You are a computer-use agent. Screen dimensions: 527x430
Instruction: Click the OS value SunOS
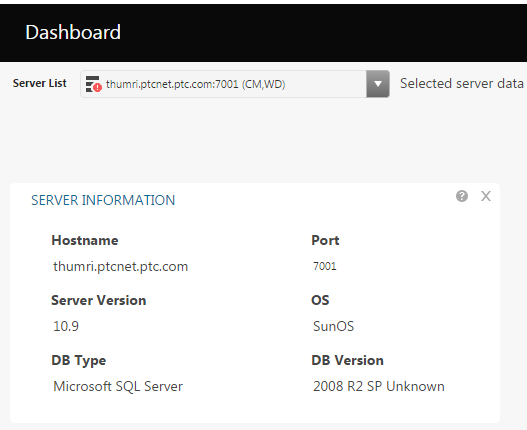tap(333, 326)
